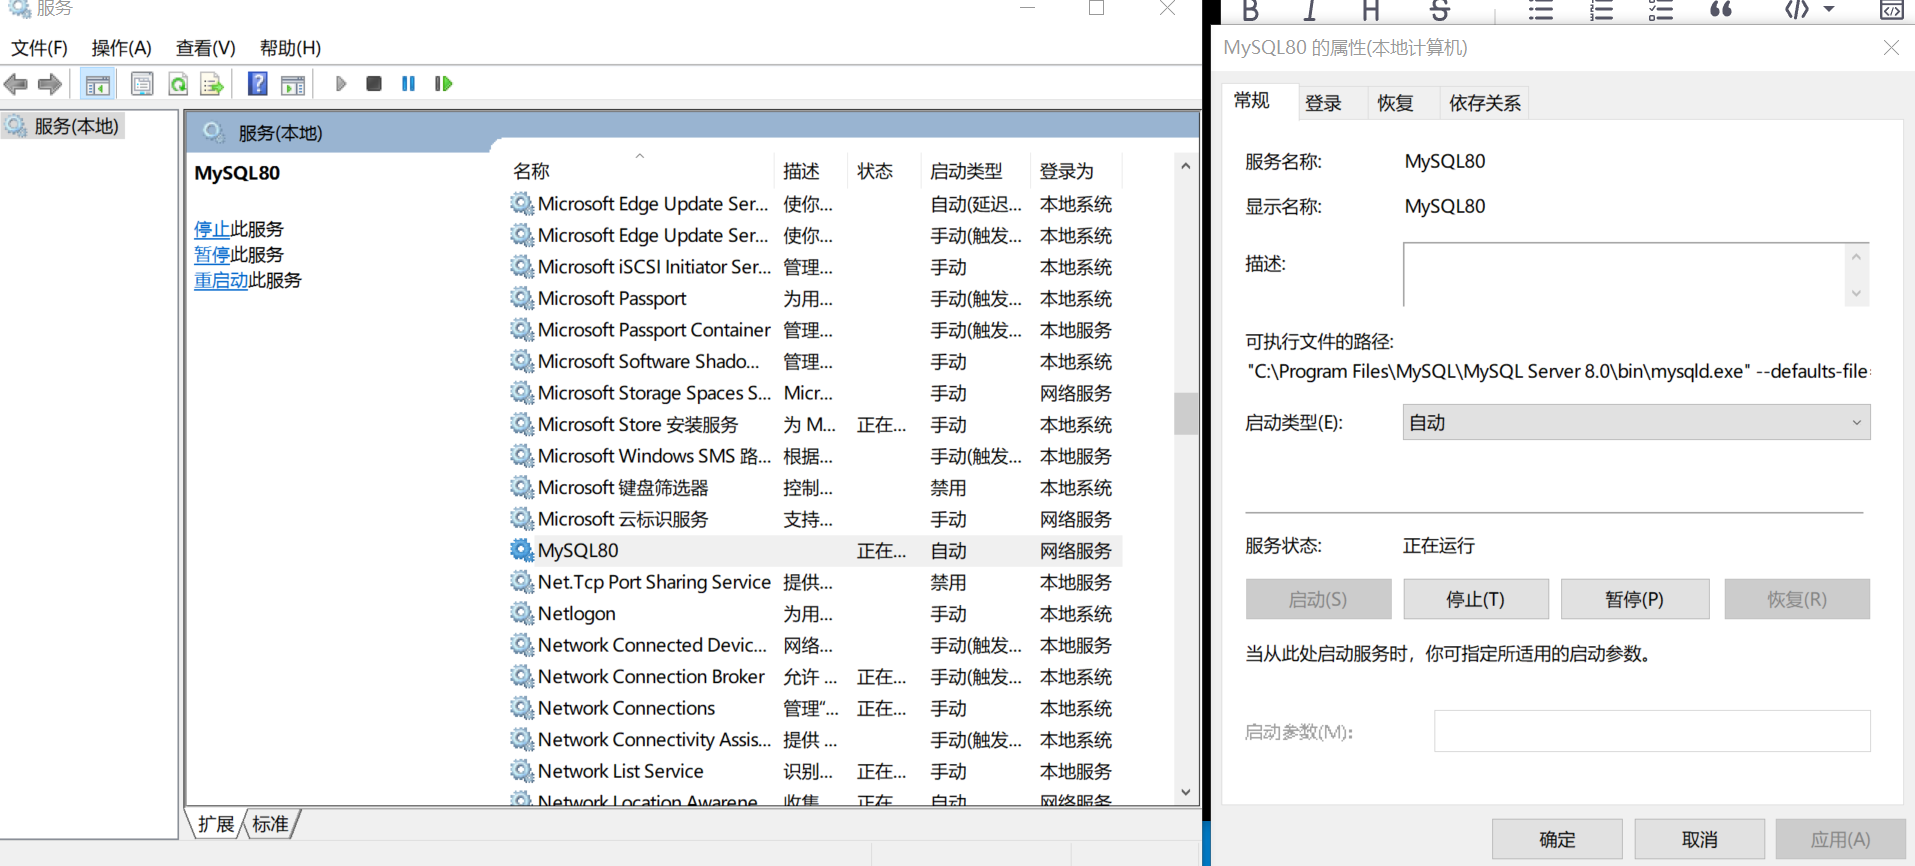Open the startup type combo box

click(1636, 422)
